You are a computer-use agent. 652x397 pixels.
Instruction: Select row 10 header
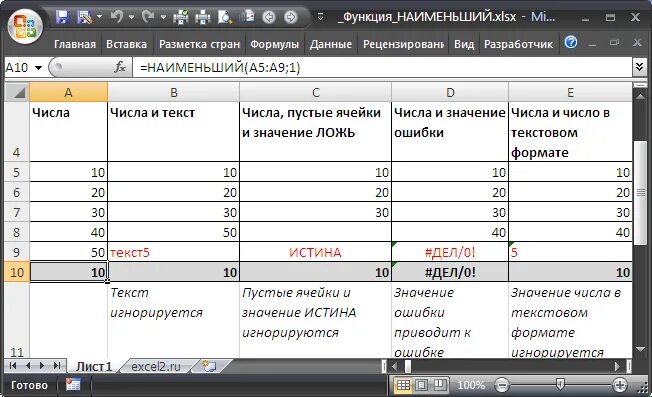tap(17, 272)
